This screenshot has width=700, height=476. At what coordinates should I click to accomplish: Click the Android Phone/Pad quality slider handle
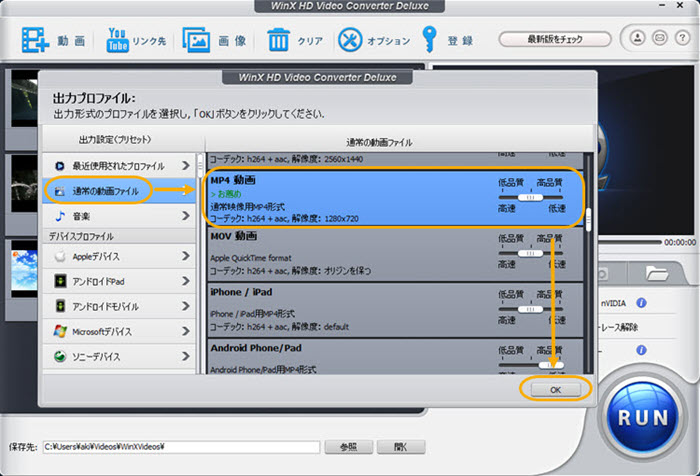tap(551, 365)
